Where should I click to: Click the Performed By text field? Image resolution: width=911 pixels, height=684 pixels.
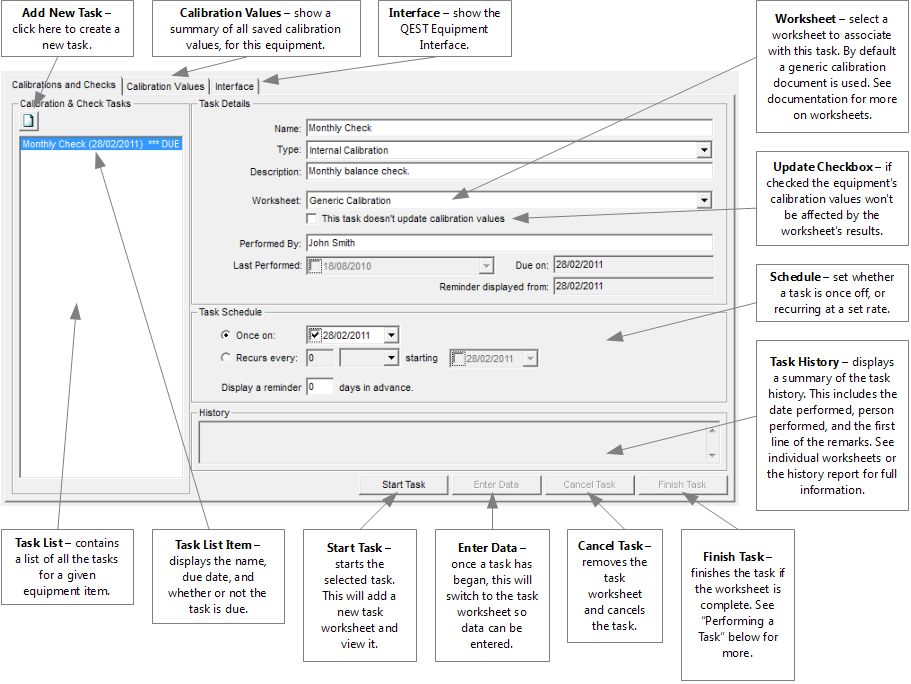coord(508,243)
